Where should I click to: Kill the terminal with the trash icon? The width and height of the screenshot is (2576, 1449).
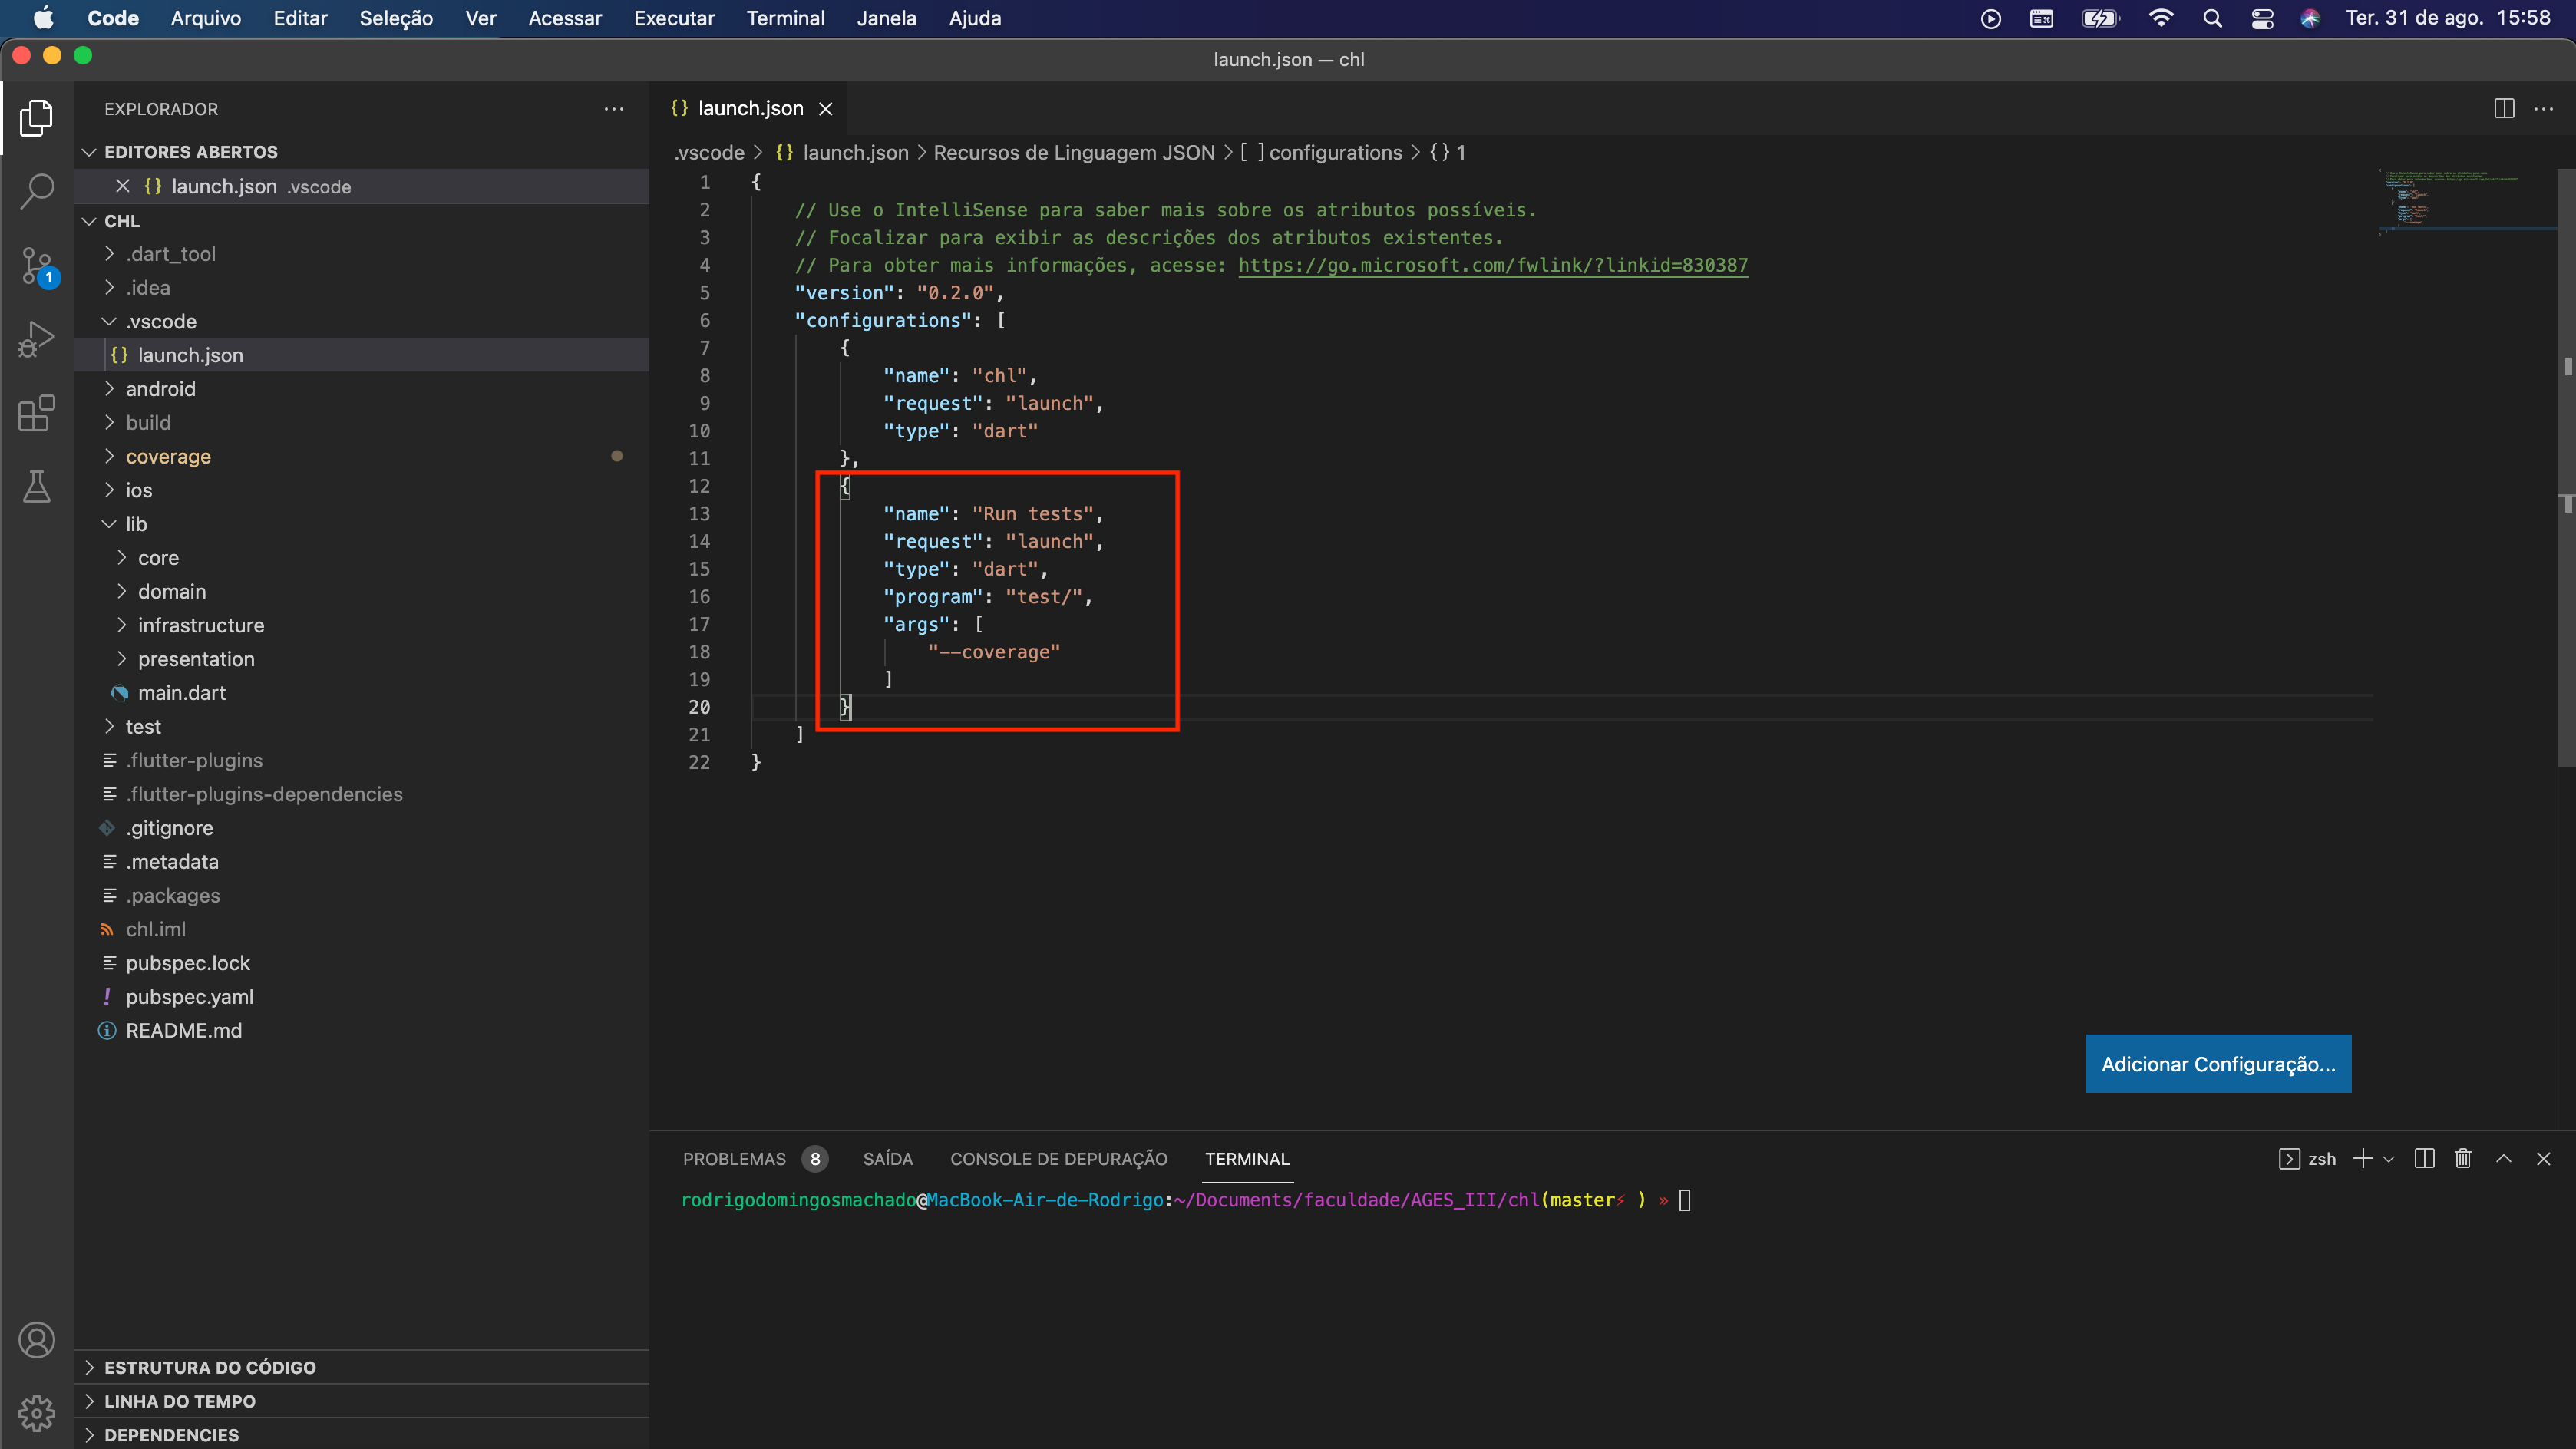(2462, 1158)
